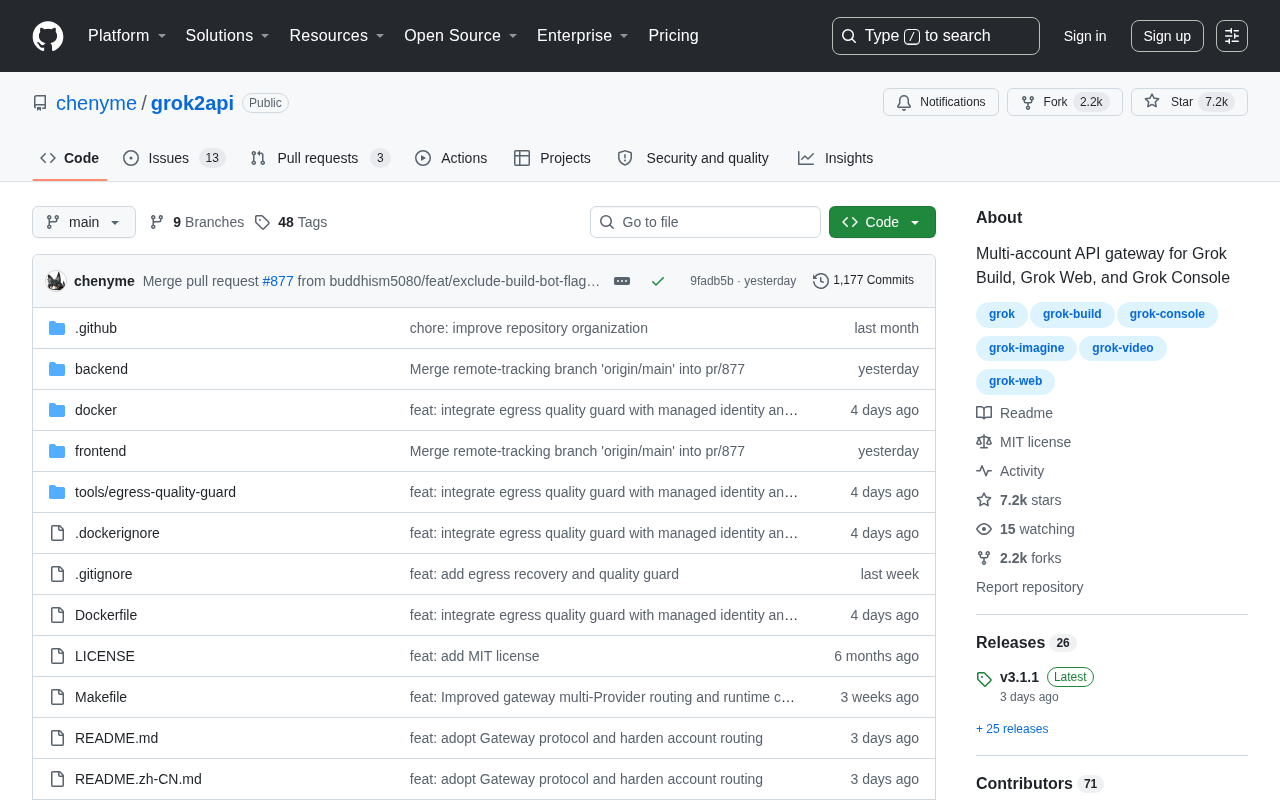1280x800 pixels.
Task: Click the README.md file icon
Action: click(57, 738)
